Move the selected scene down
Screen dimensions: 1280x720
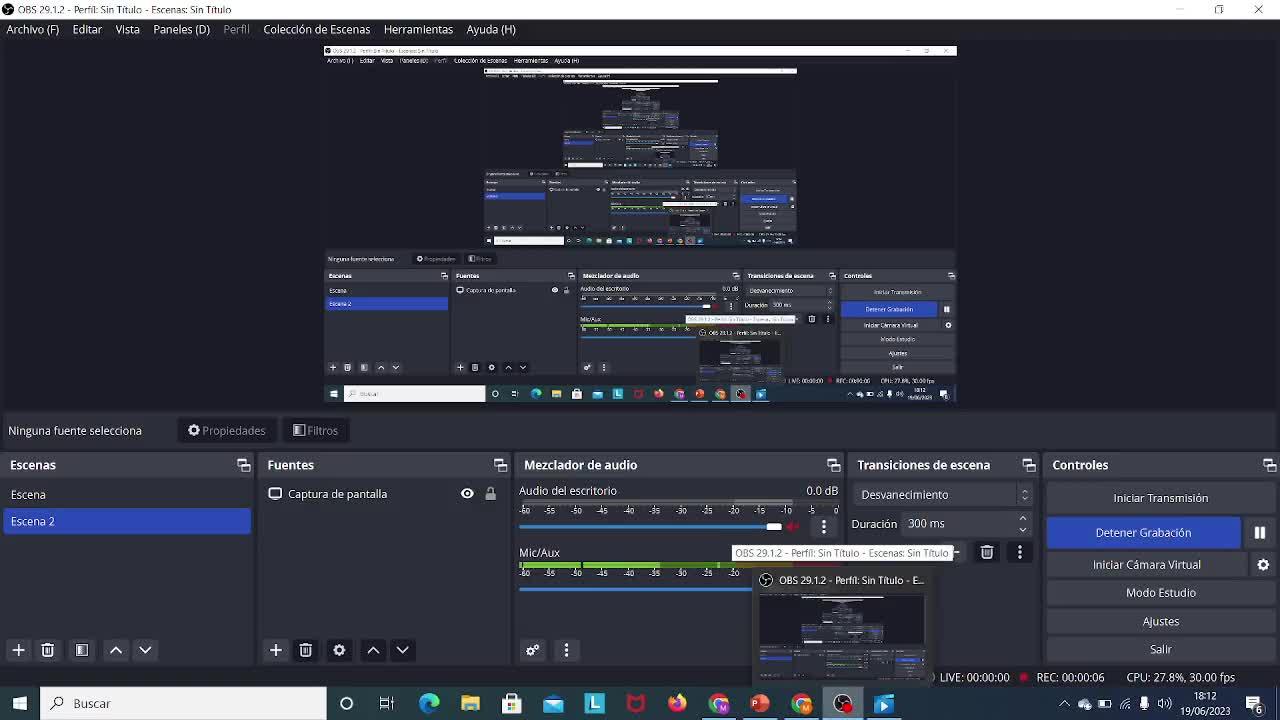145,650
